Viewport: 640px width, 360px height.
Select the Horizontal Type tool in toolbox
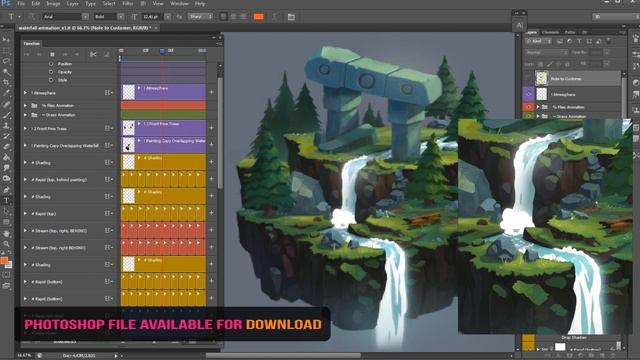pos(6,200)
